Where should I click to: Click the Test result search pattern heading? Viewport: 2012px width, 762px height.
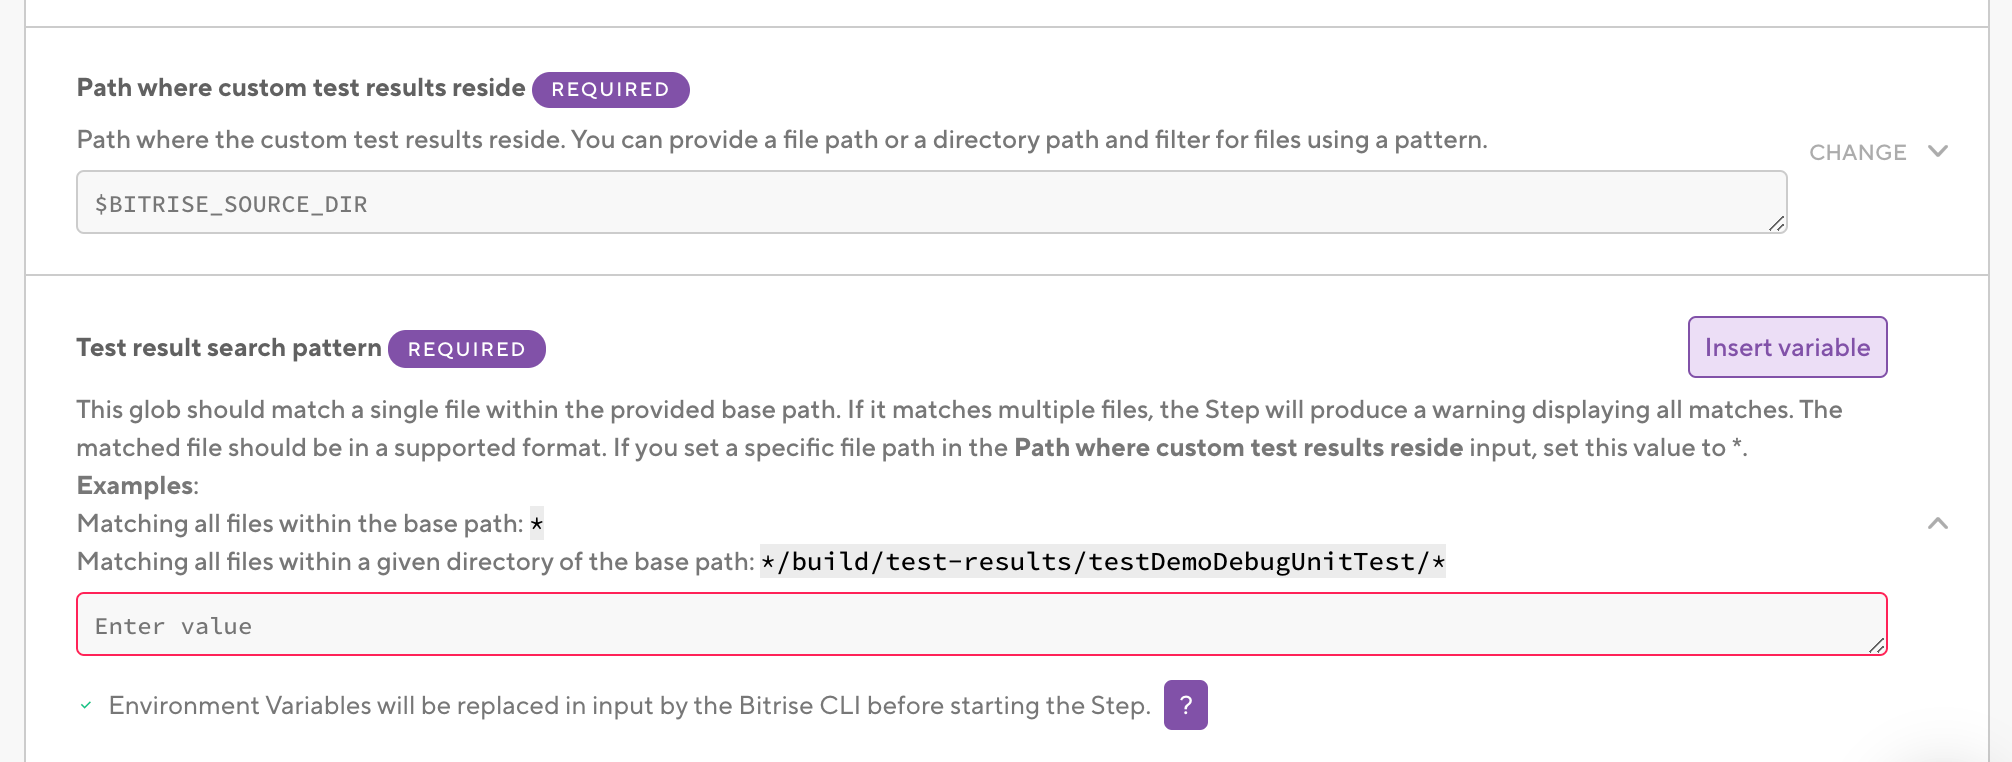click(229, 347)
